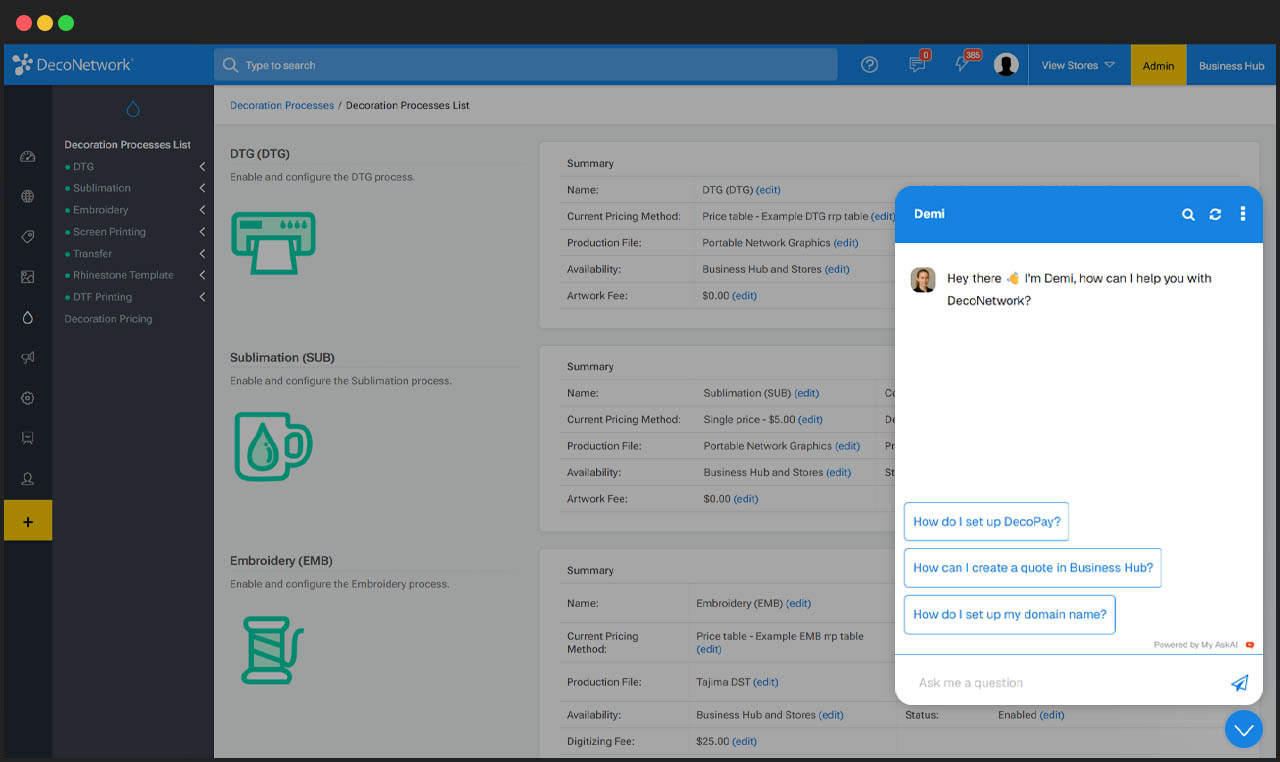Screen dimensions: 1280x762
Task: Select Decoration Pricing in the side menu
Action: tap(108, 319)
